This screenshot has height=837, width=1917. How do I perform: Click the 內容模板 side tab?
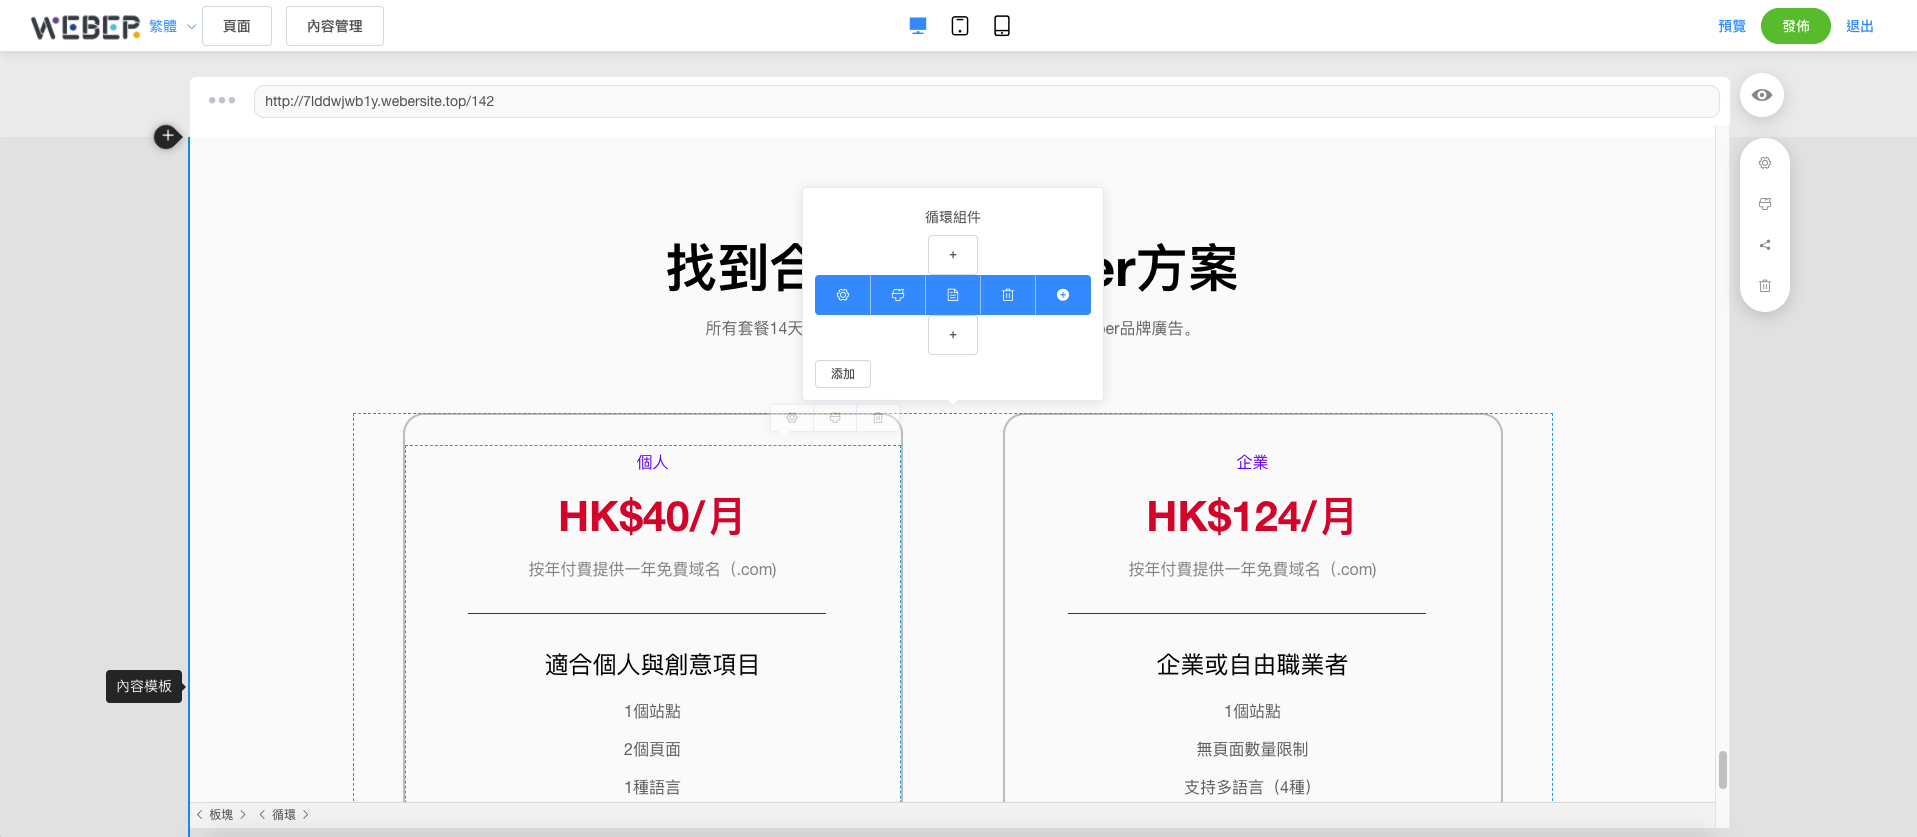144,686
